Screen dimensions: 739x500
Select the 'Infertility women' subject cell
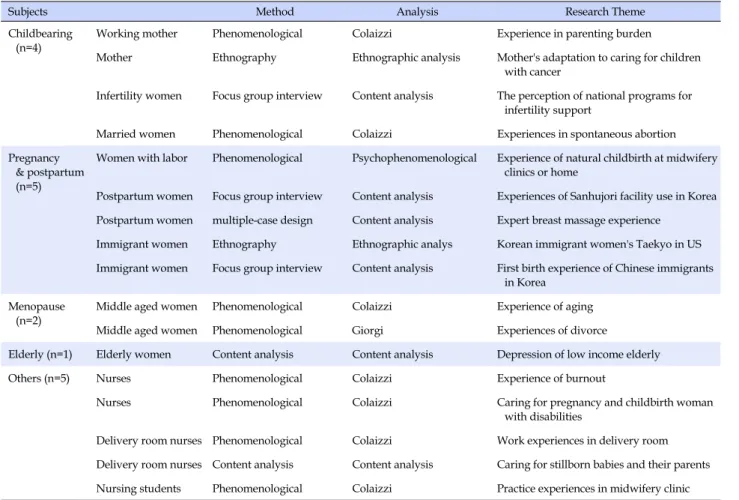tap(139, 96)
